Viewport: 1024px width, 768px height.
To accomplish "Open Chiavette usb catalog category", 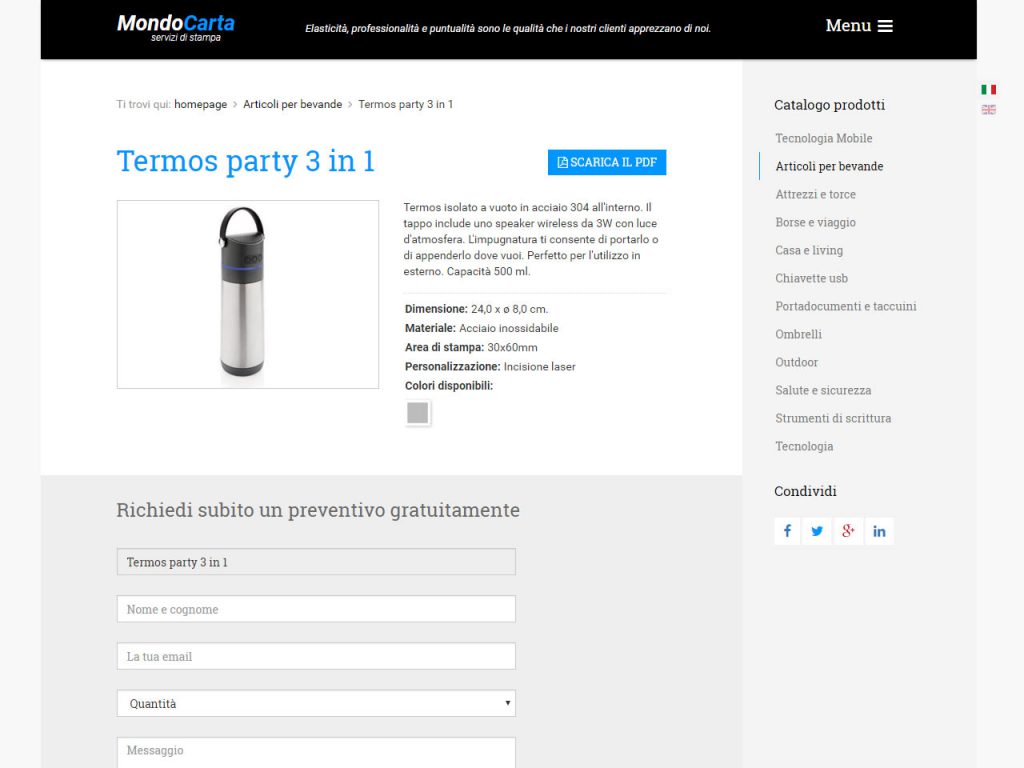I will click(811, 278).
